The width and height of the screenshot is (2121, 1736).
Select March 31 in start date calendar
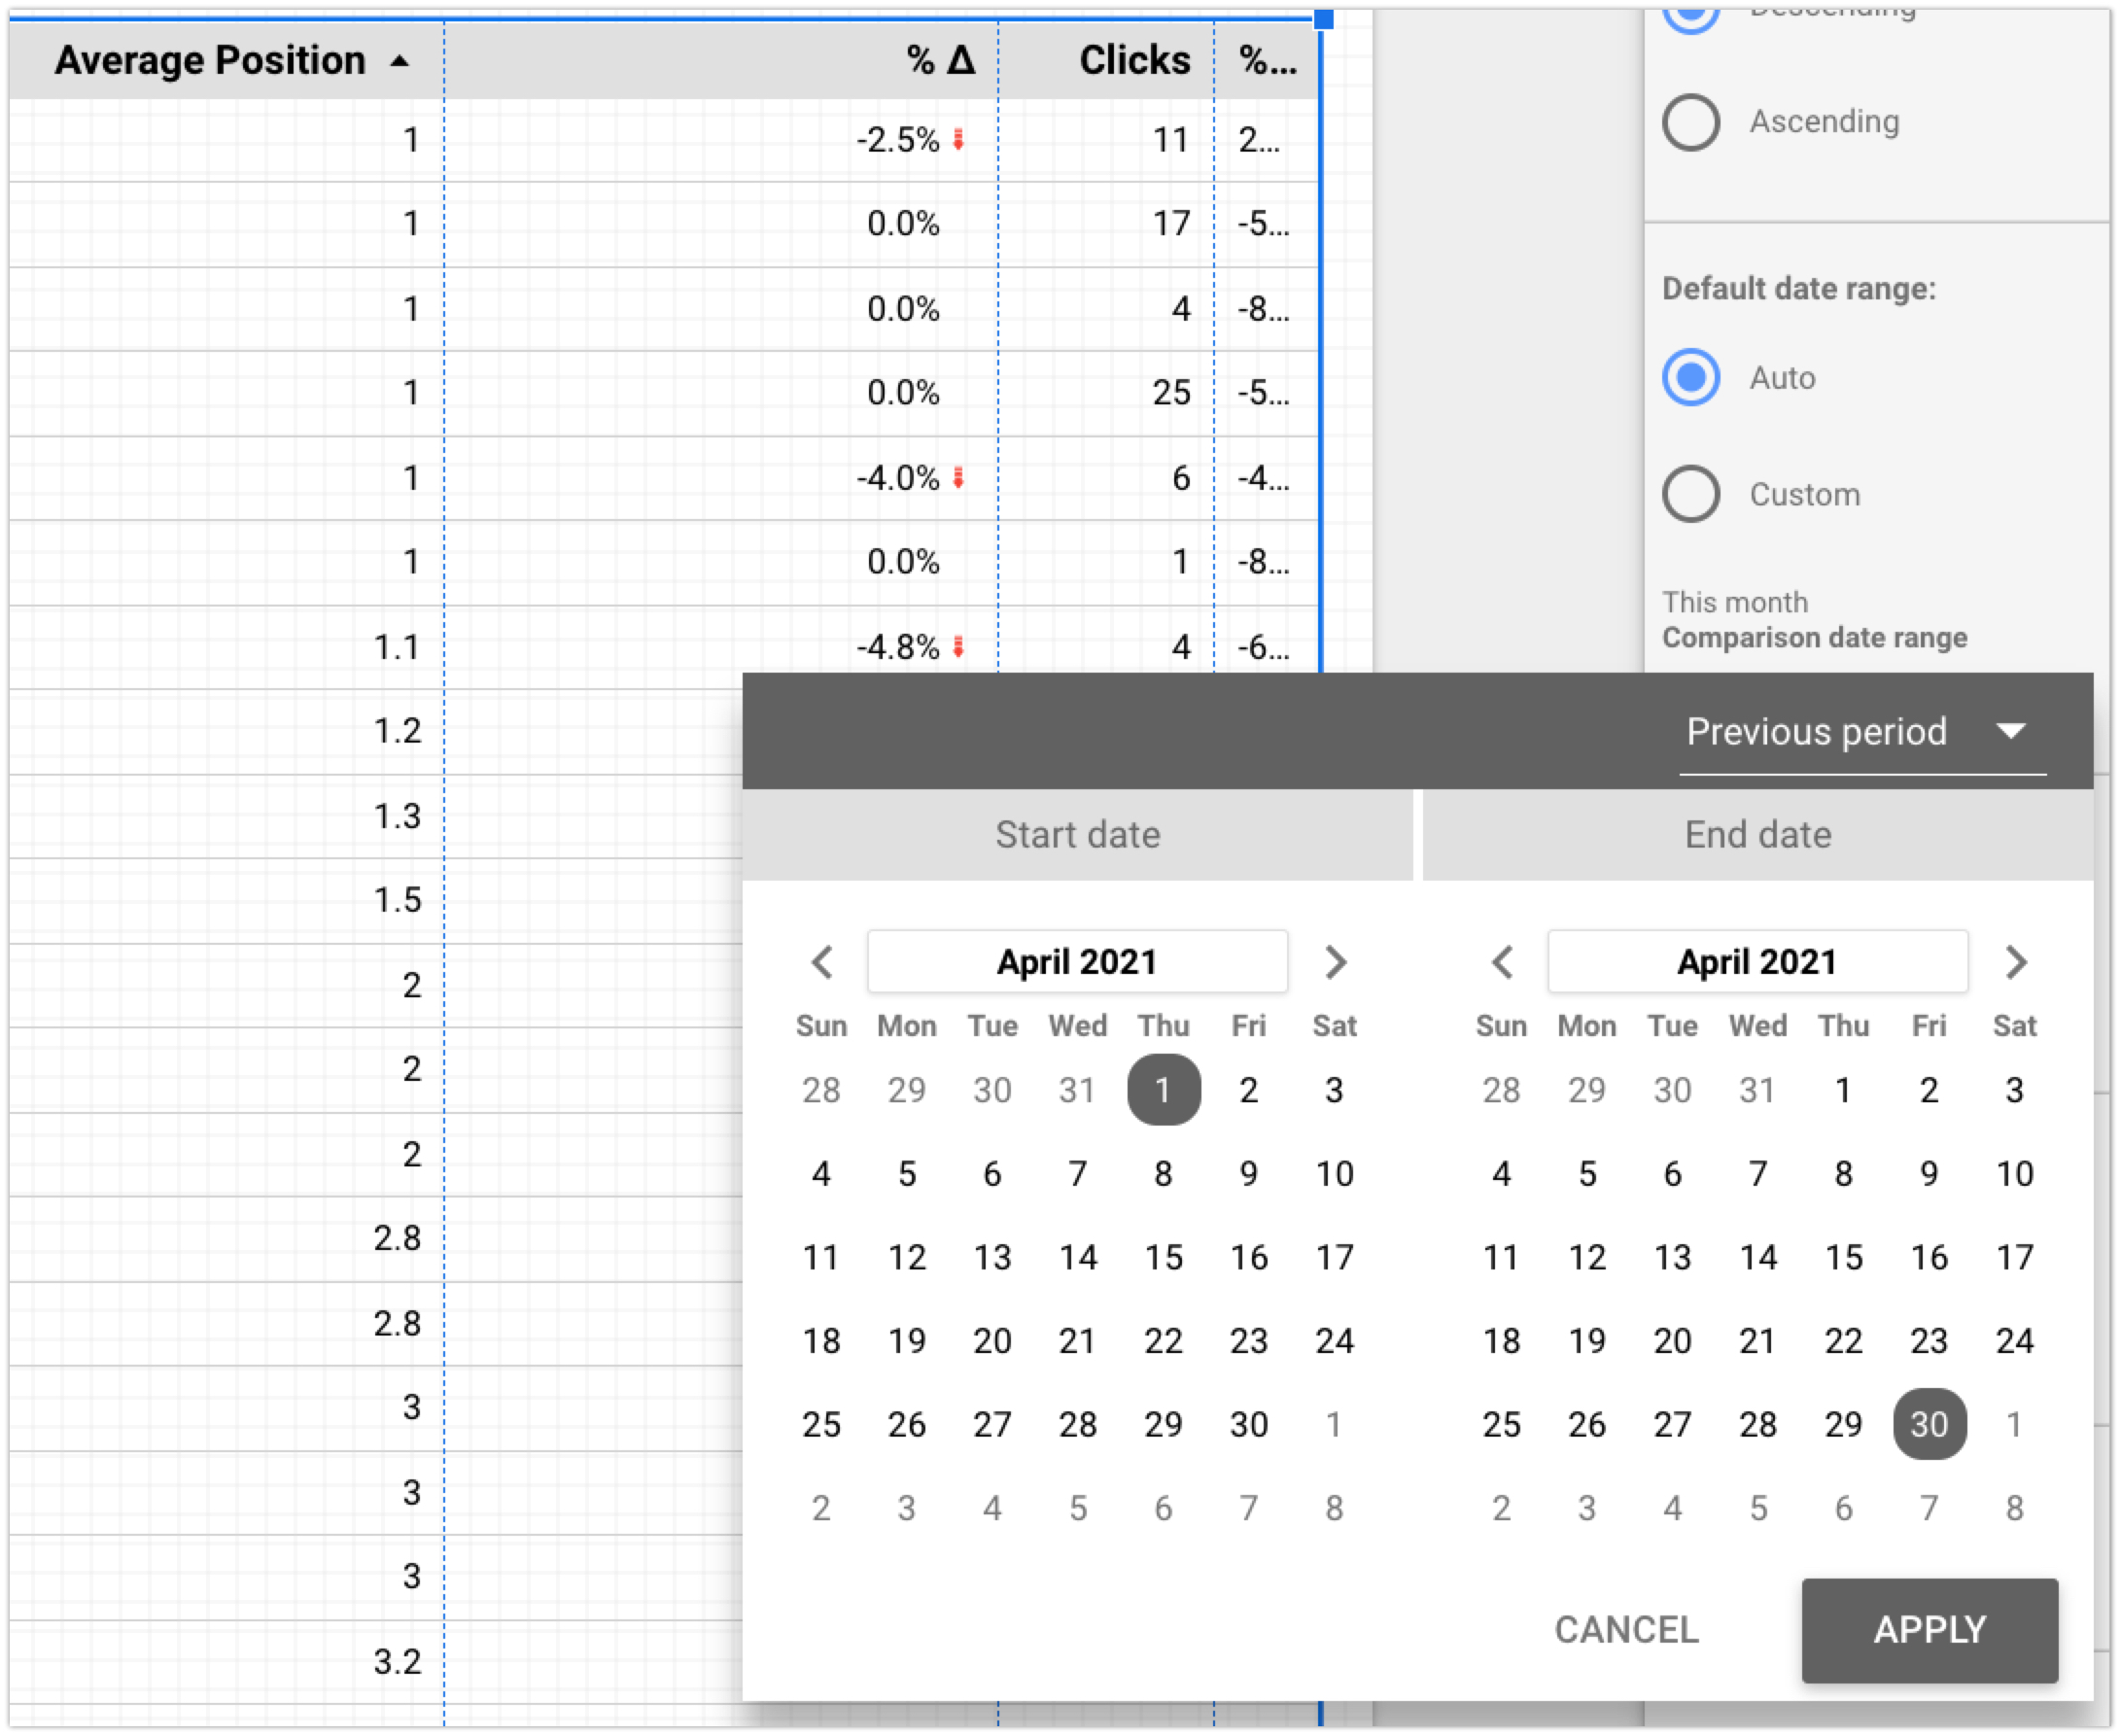tap(1077, 1090)
